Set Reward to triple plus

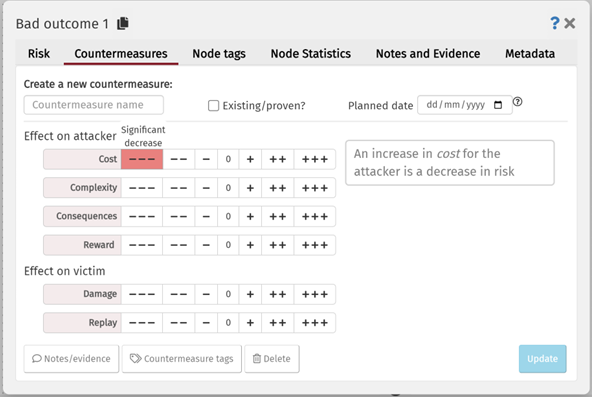[314, 245]
